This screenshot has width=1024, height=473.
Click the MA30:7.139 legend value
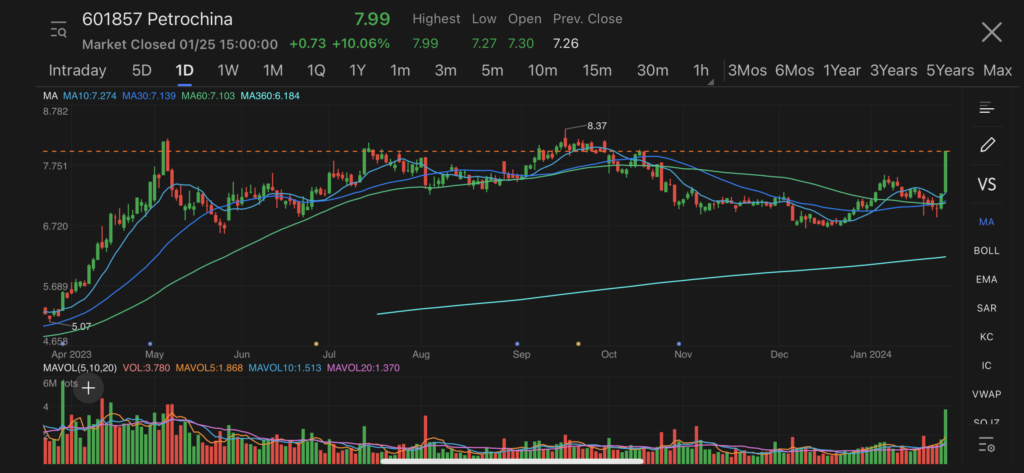[149, 96]
